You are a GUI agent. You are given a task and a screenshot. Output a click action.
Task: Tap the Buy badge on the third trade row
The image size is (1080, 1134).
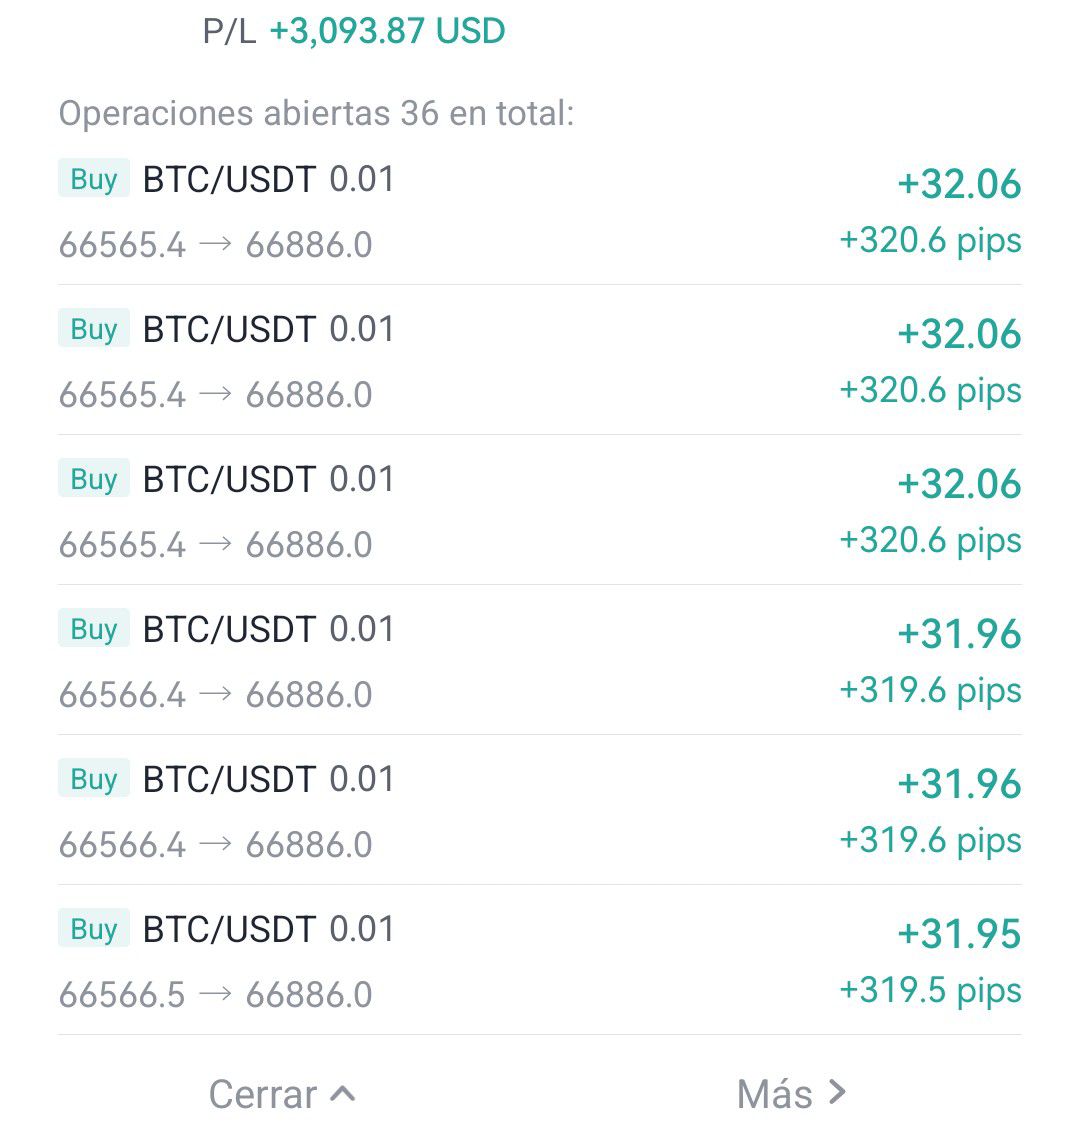tap(94, 480)
